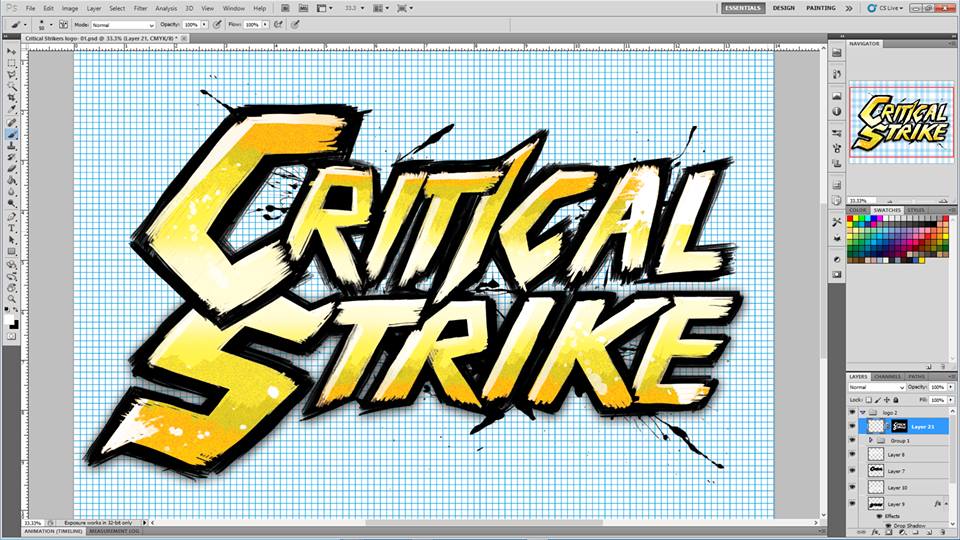The height and width of the screenshot is (540, 960).
Task: Select the Lasso tool
Action: pos(12,75)
